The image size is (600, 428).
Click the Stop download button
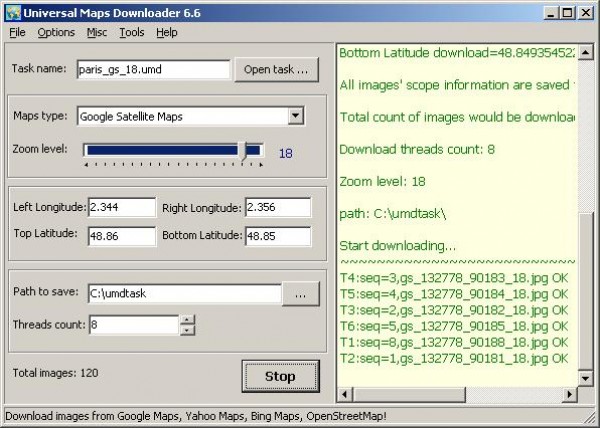click(280, 376)
